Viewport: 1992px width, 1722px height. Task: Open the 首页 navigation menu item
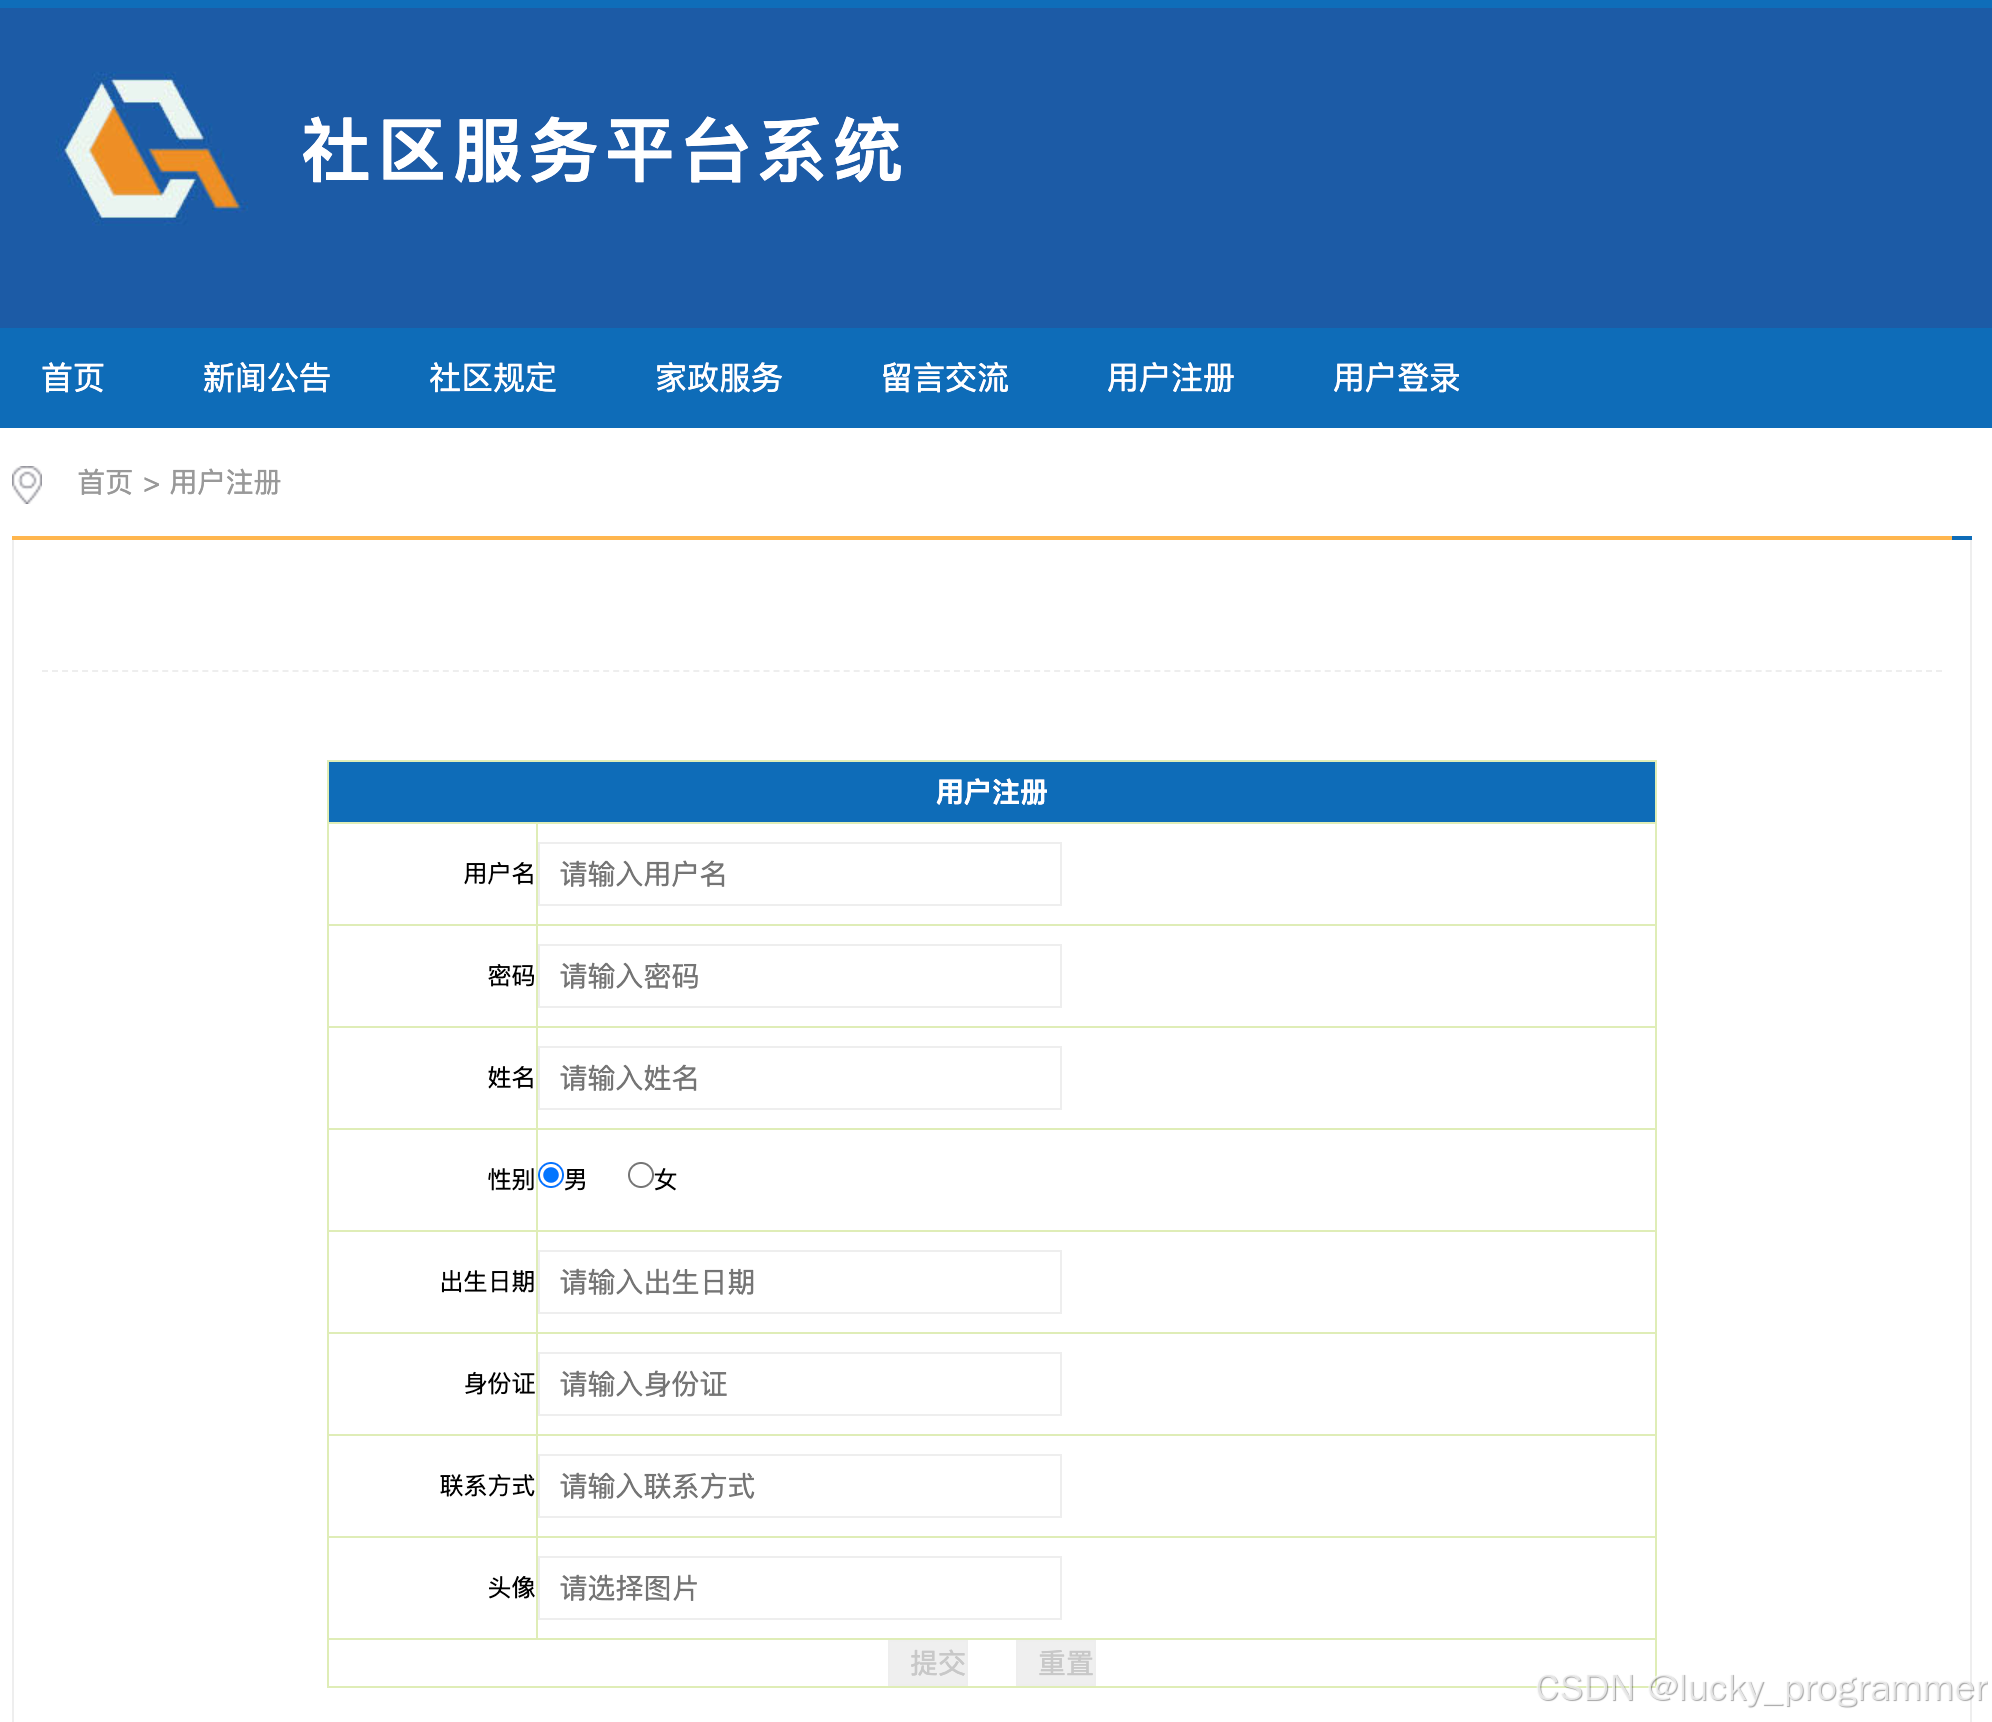coord(73,378)
